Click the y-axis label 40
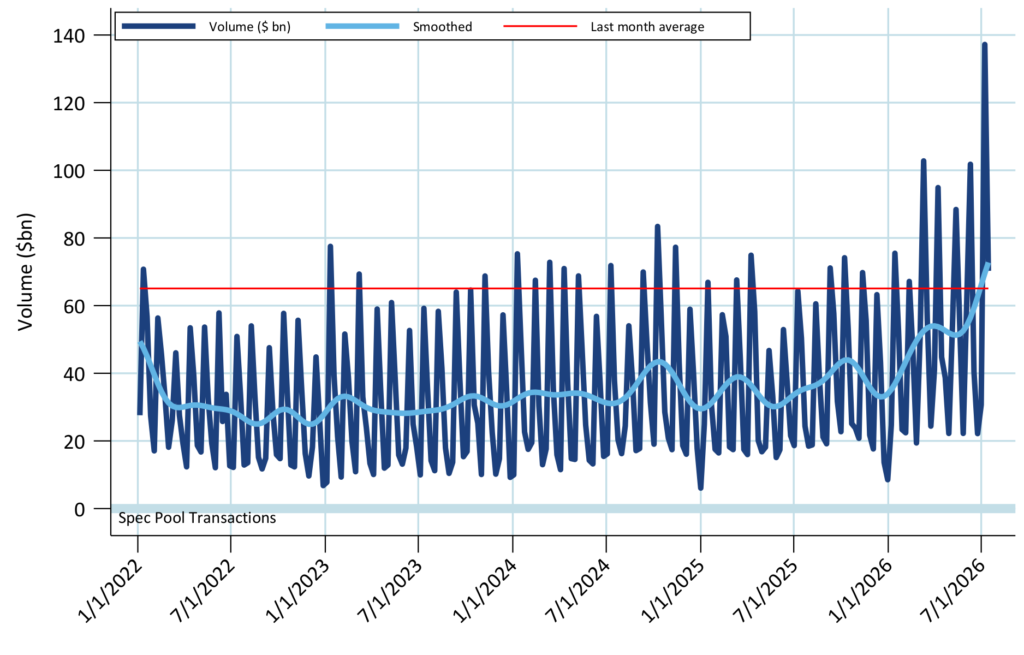The image size is (1024, 655). coord(74,374)
